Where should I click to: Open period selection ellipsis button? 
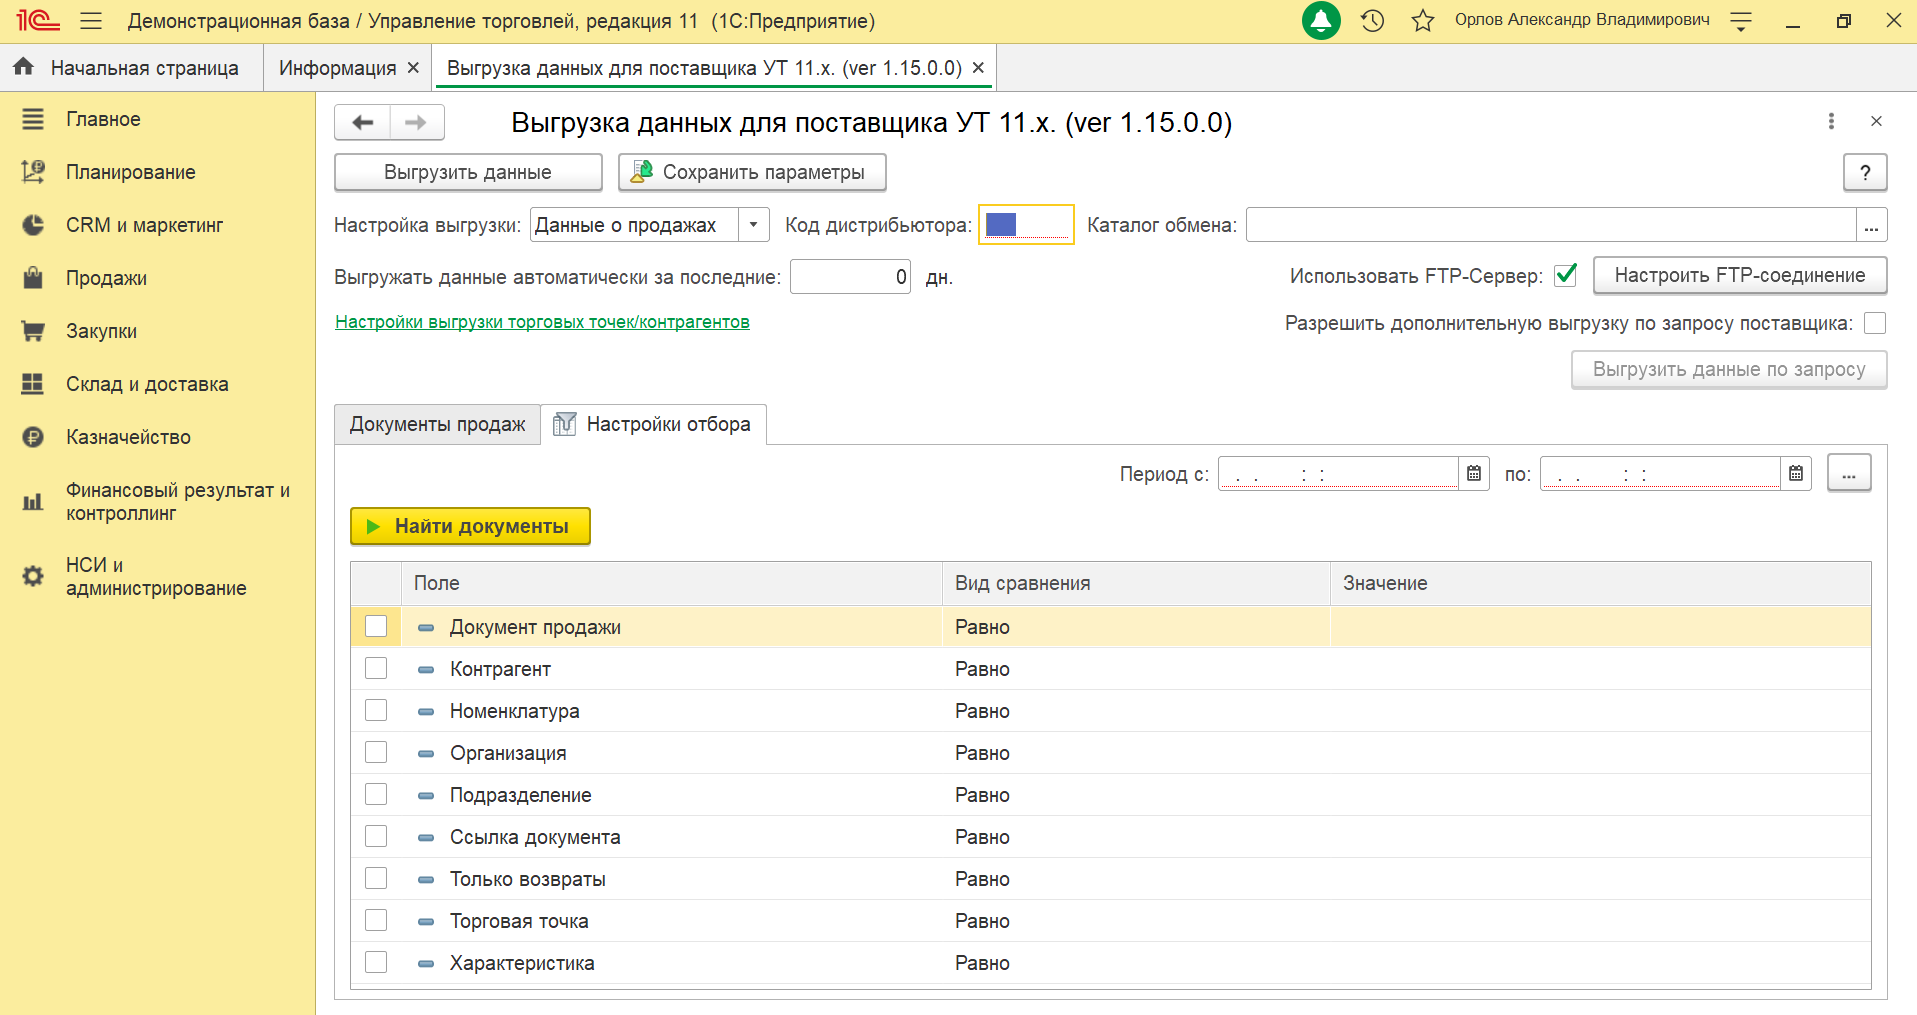(1849, 474)
